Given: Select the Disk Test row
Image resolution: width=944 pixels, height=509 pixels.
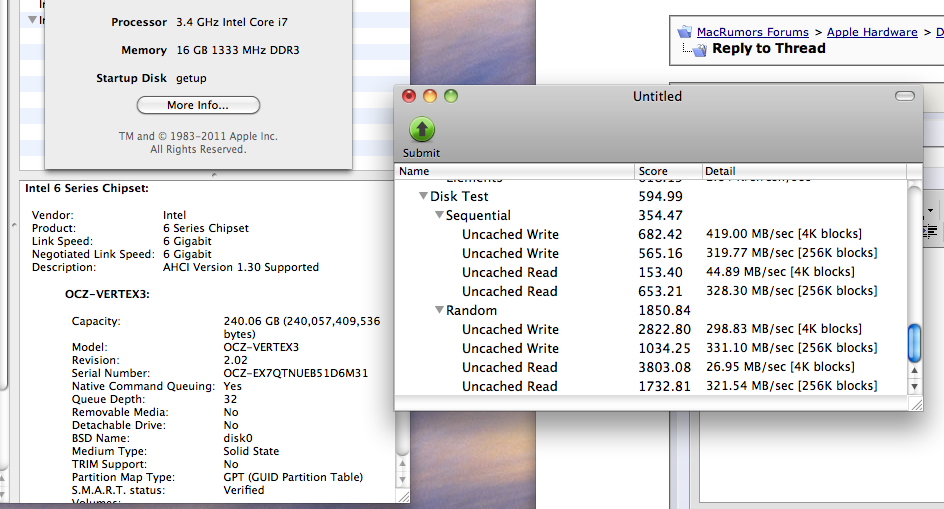Looking at the screenshot, I should pyautogui.click(x=650, y=196).
